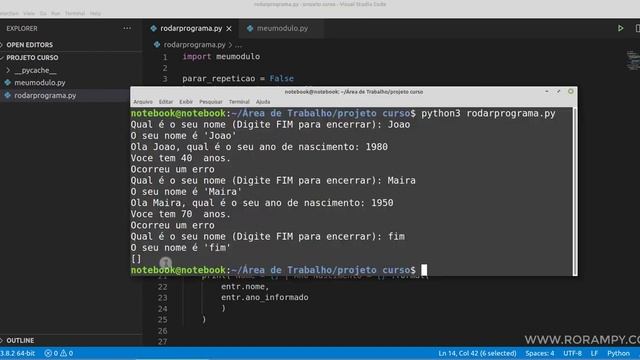The width and height of the screenshot is (640, 360).
Task: Click the EXPLORER panel title
Action: click(22, 28)
